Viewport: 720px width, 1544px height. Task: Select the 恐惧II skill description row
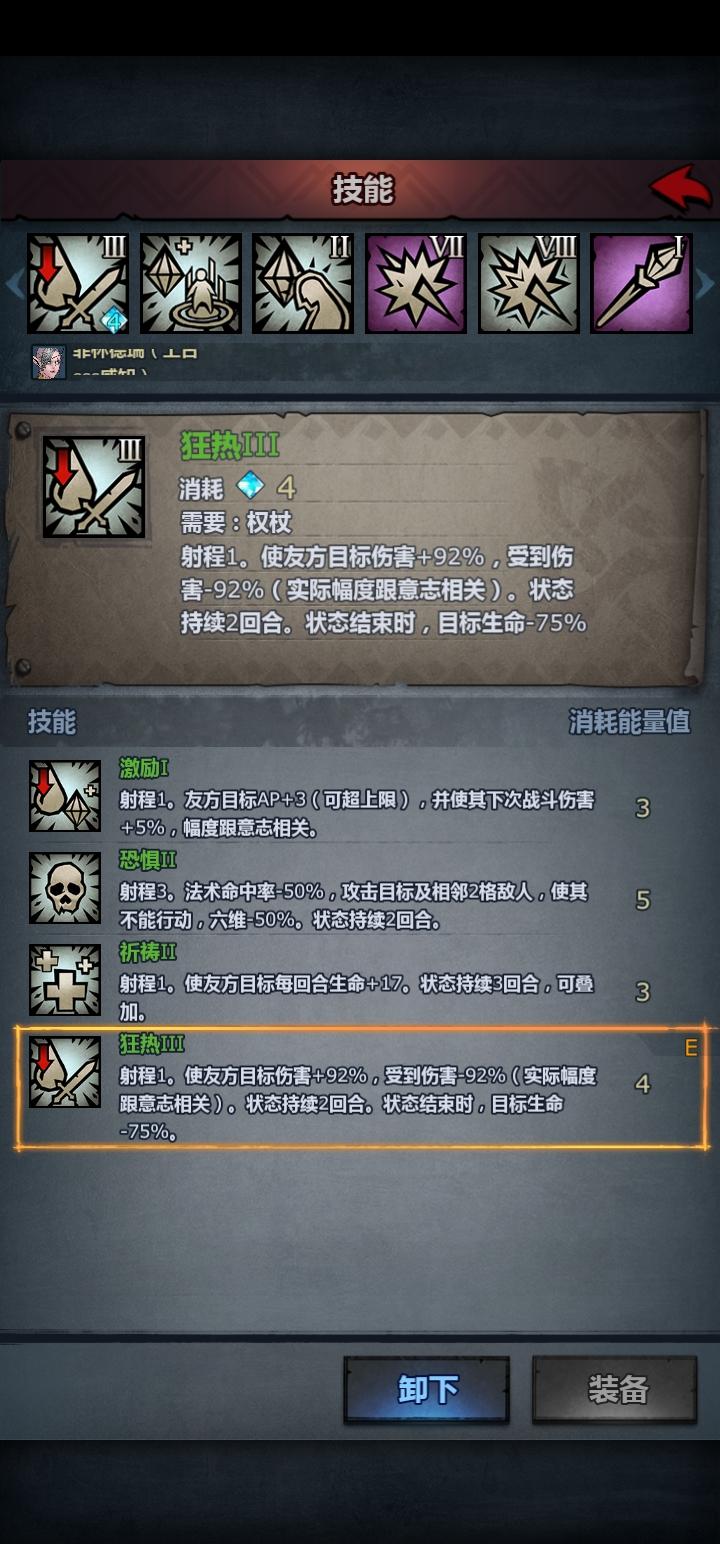(360, 888)
